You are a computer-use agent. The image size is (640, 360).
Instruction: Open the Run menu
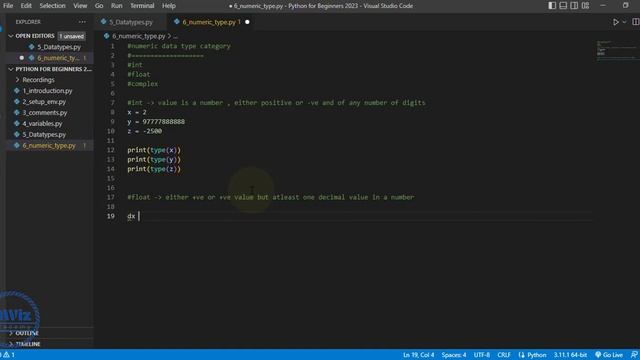[x=116, y=6]
